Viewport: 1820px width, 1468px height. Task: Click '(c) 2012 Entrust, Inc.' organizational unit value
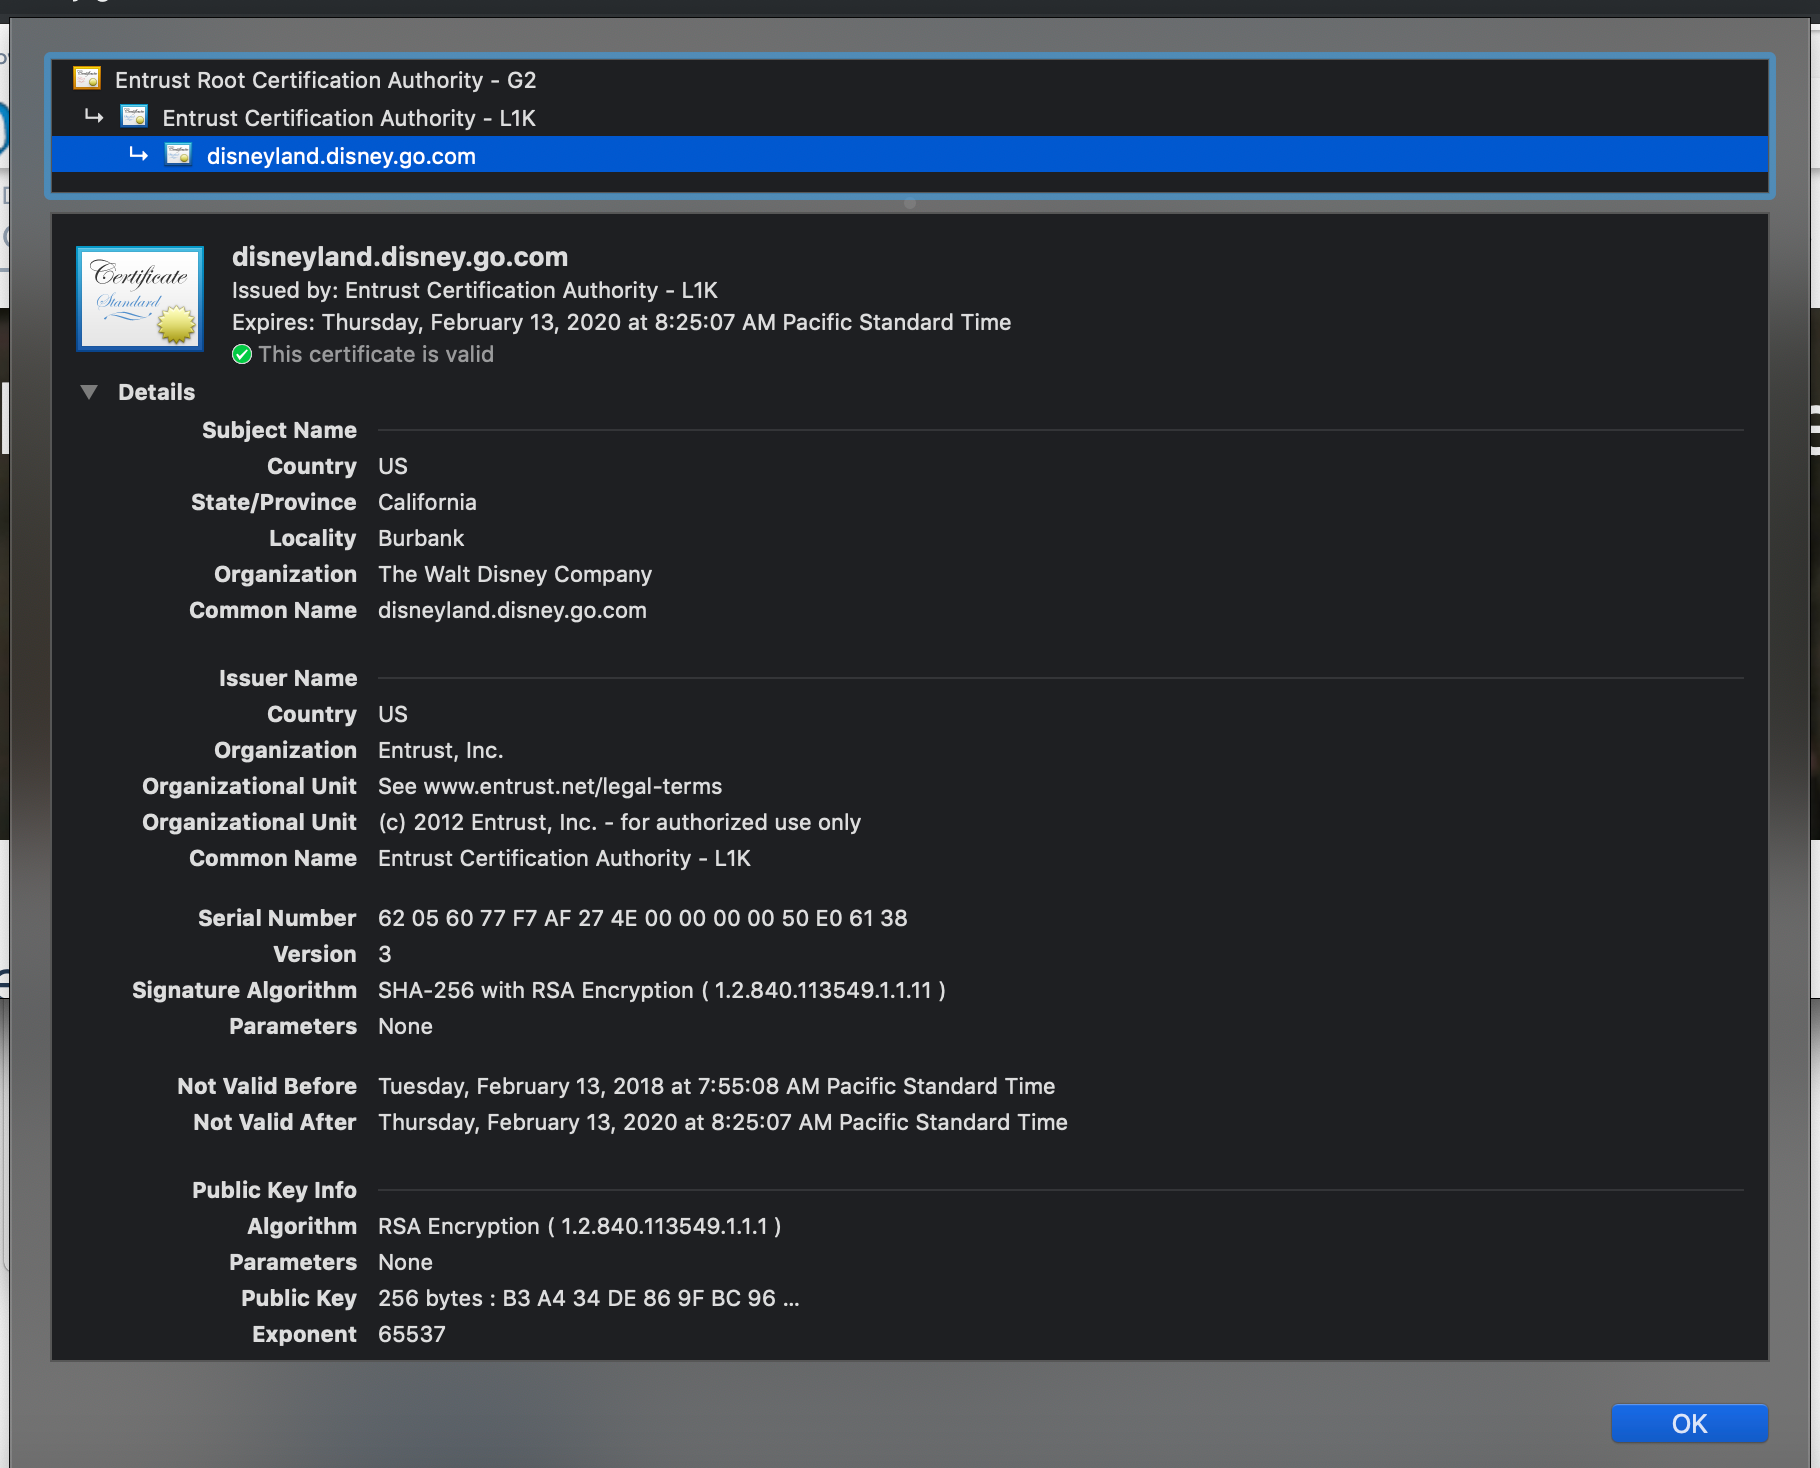(619, 822)
